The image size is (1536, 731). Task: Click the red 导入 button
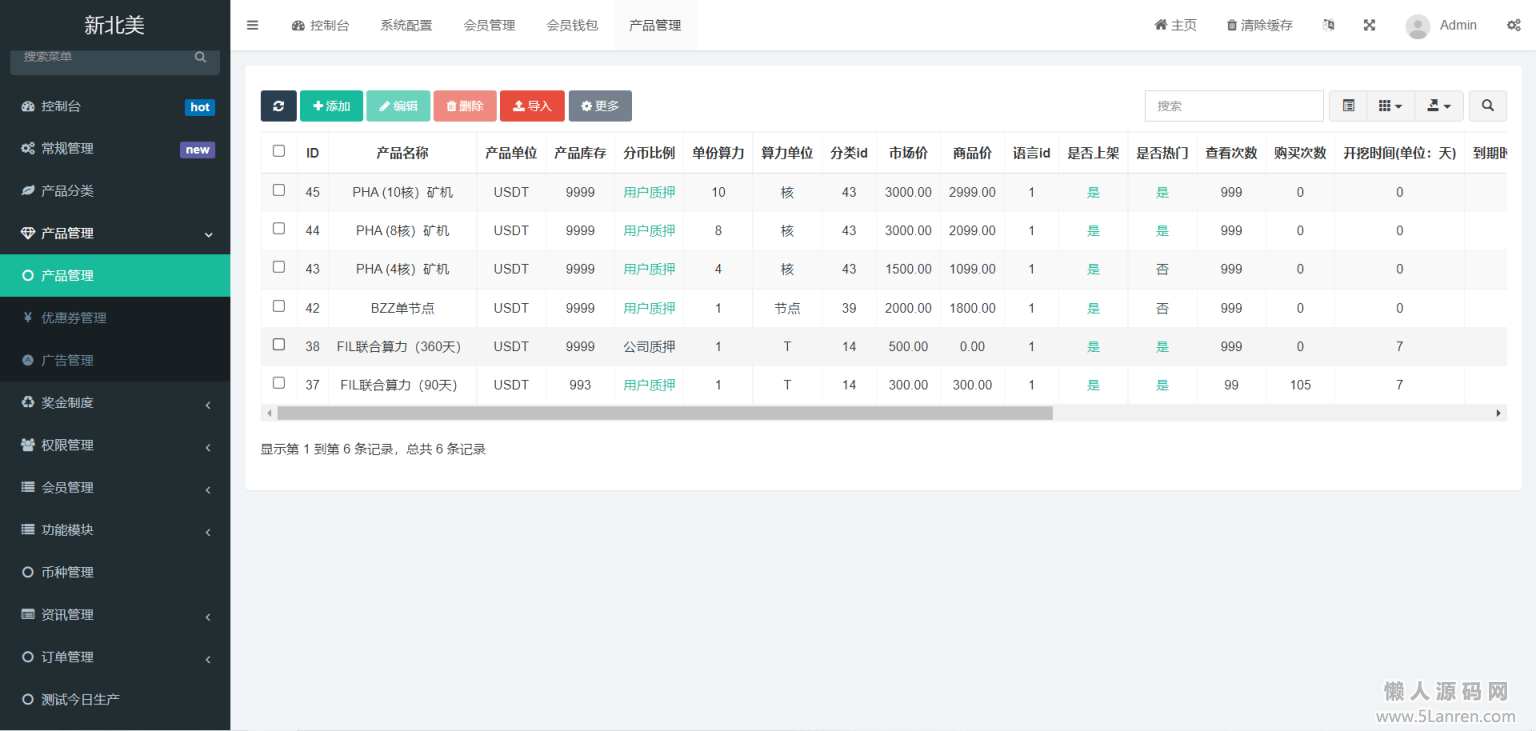pos(532,106)
